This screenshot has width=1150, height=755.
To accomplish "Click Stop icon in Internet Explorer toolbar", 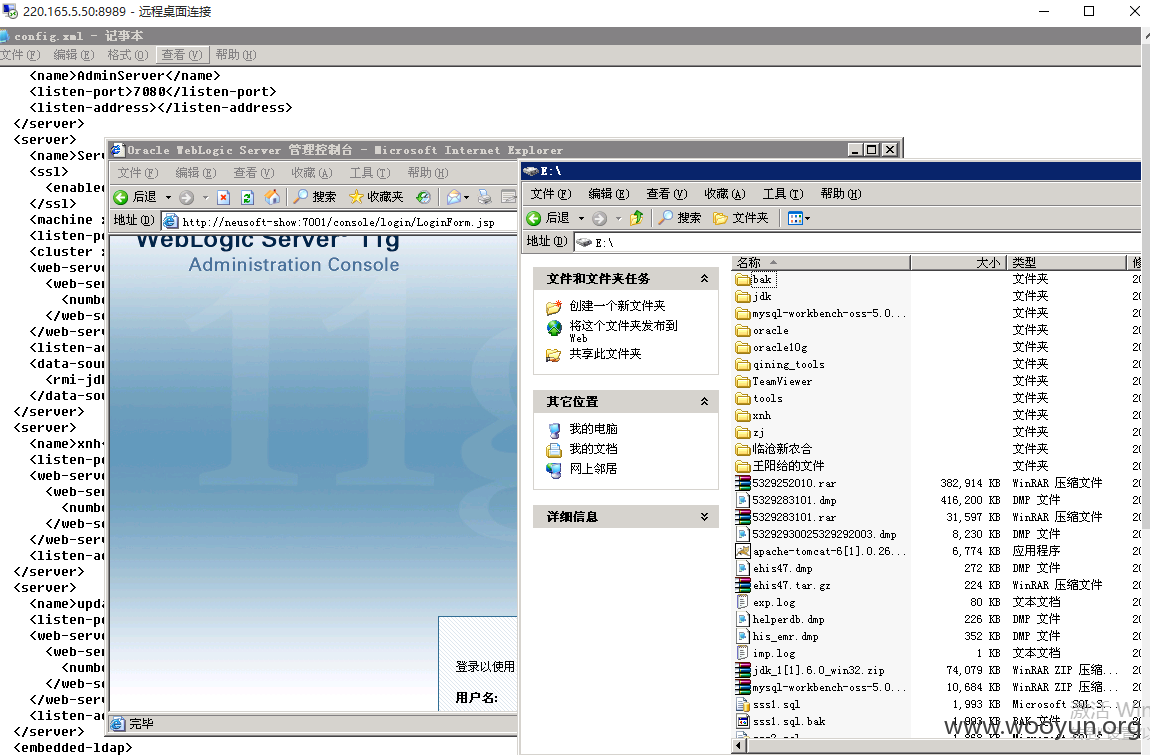I will click(224, 197).
